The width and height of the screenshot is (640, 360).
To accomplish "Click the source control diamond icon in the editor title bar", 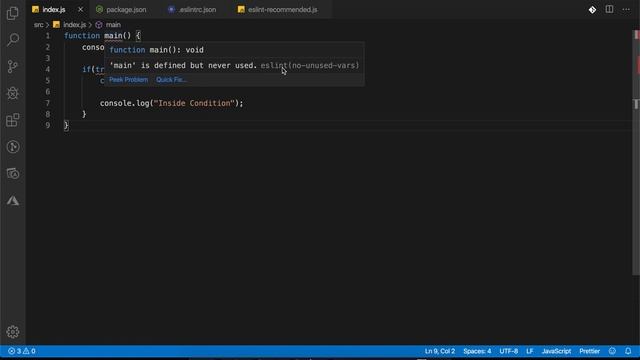I will click(592, 9).
